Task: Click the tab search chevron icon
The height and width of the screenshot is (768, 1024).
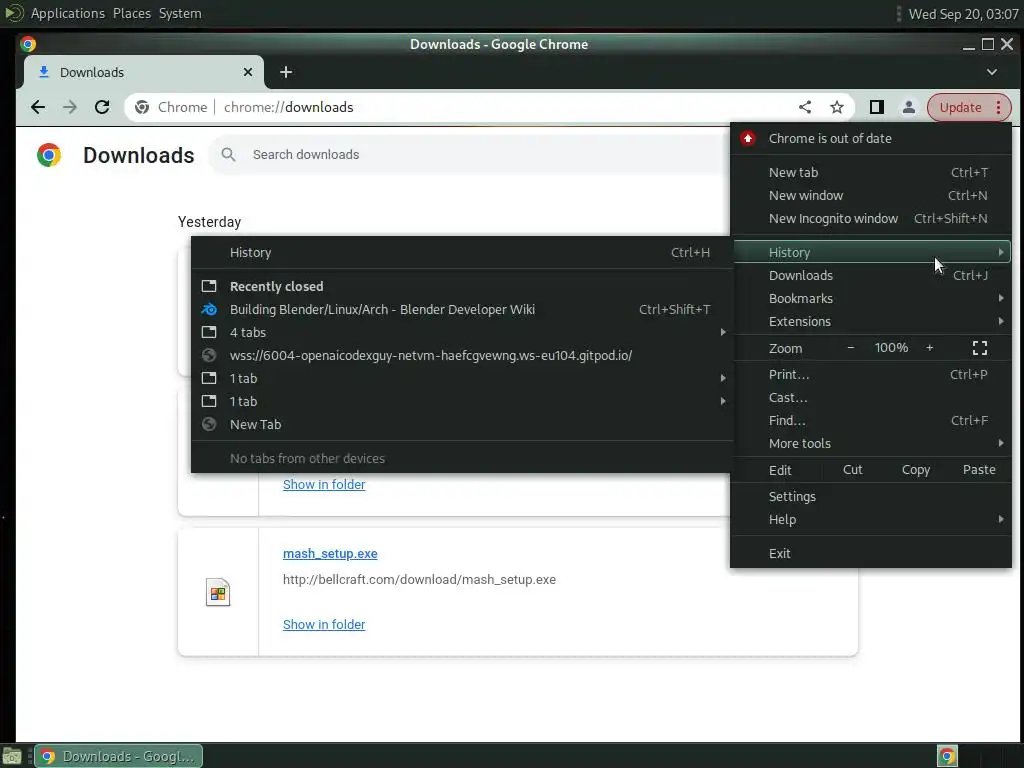Action: click(992, 72)
